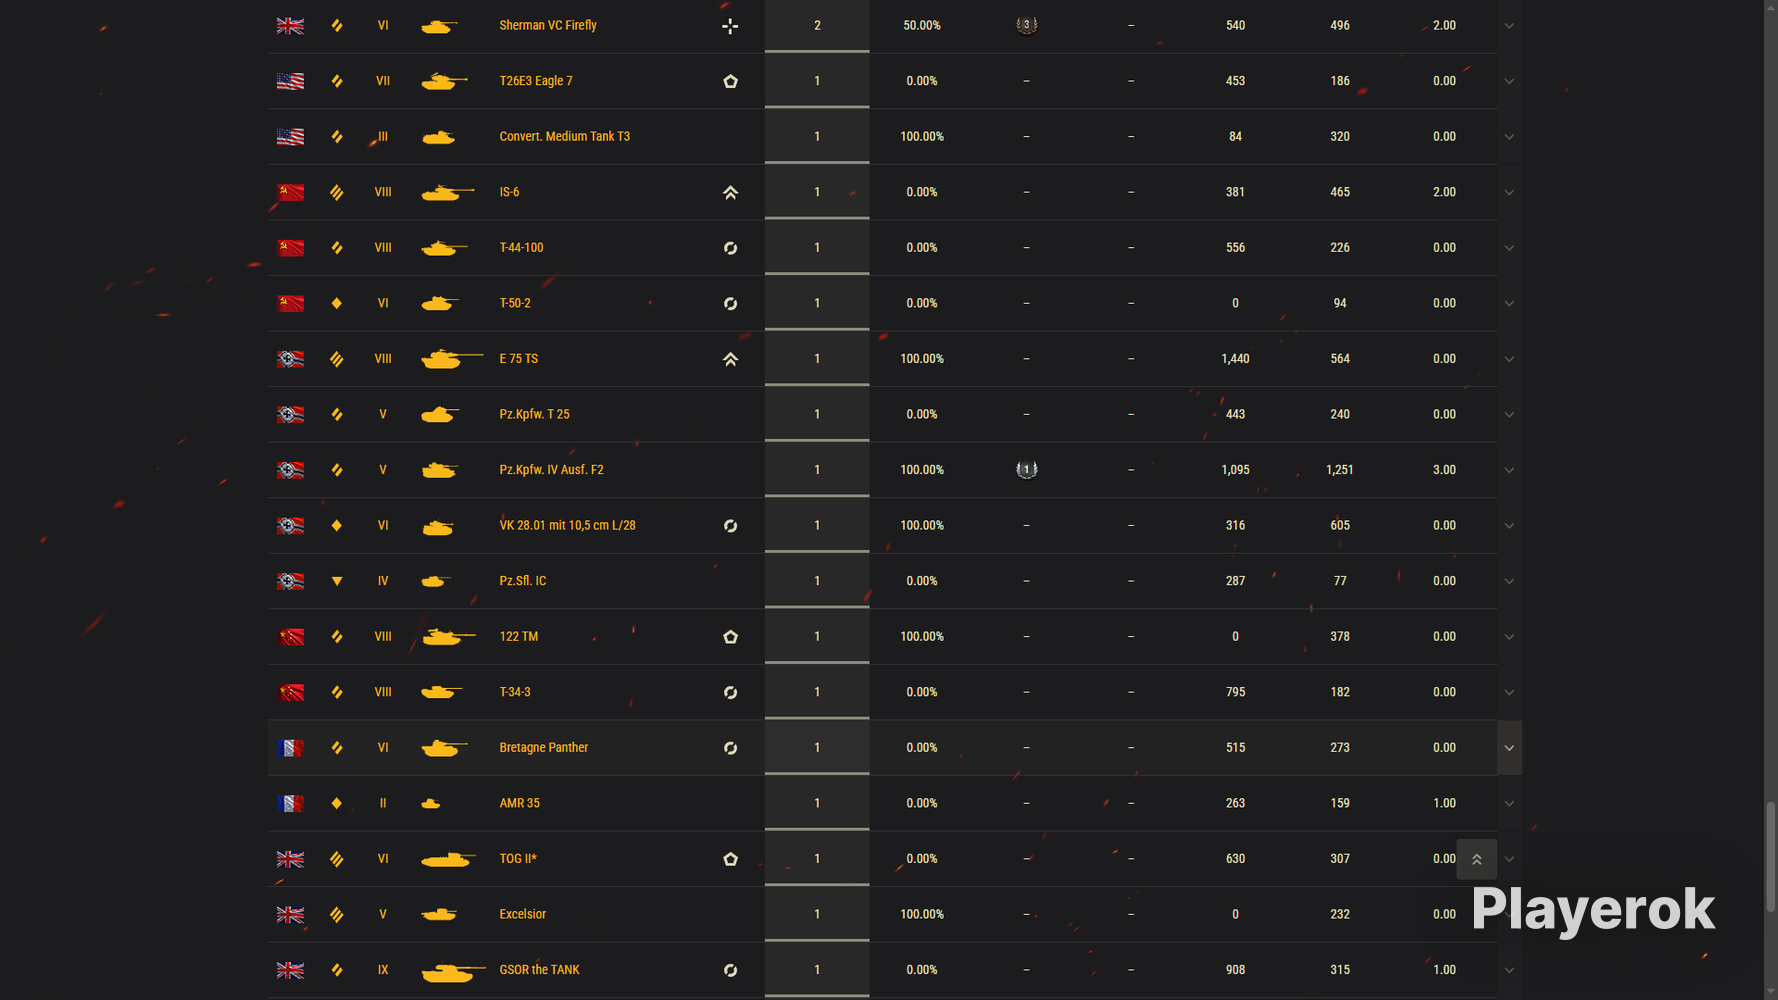Screen dimensions: 1778x1000
Task: Expand the Sherman VC Firefly row details
Action: tap(1509, 26)
